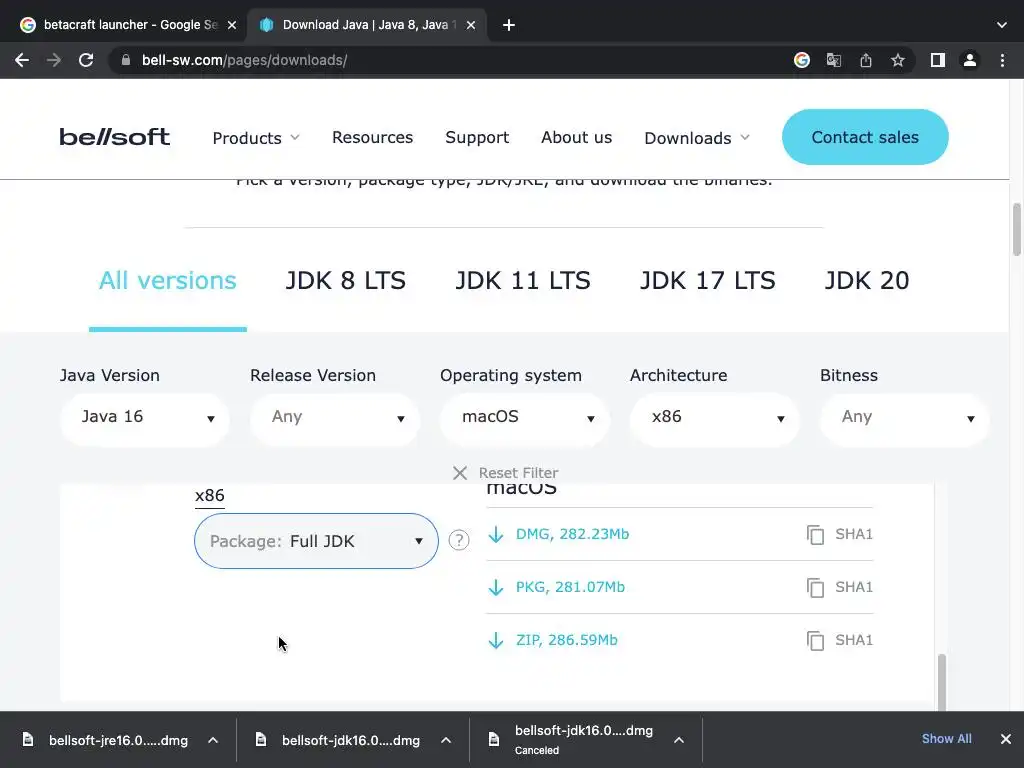The image size is (1024, 768).
Task: Click the ZIP download arrow icon
Action: point(496,640)
